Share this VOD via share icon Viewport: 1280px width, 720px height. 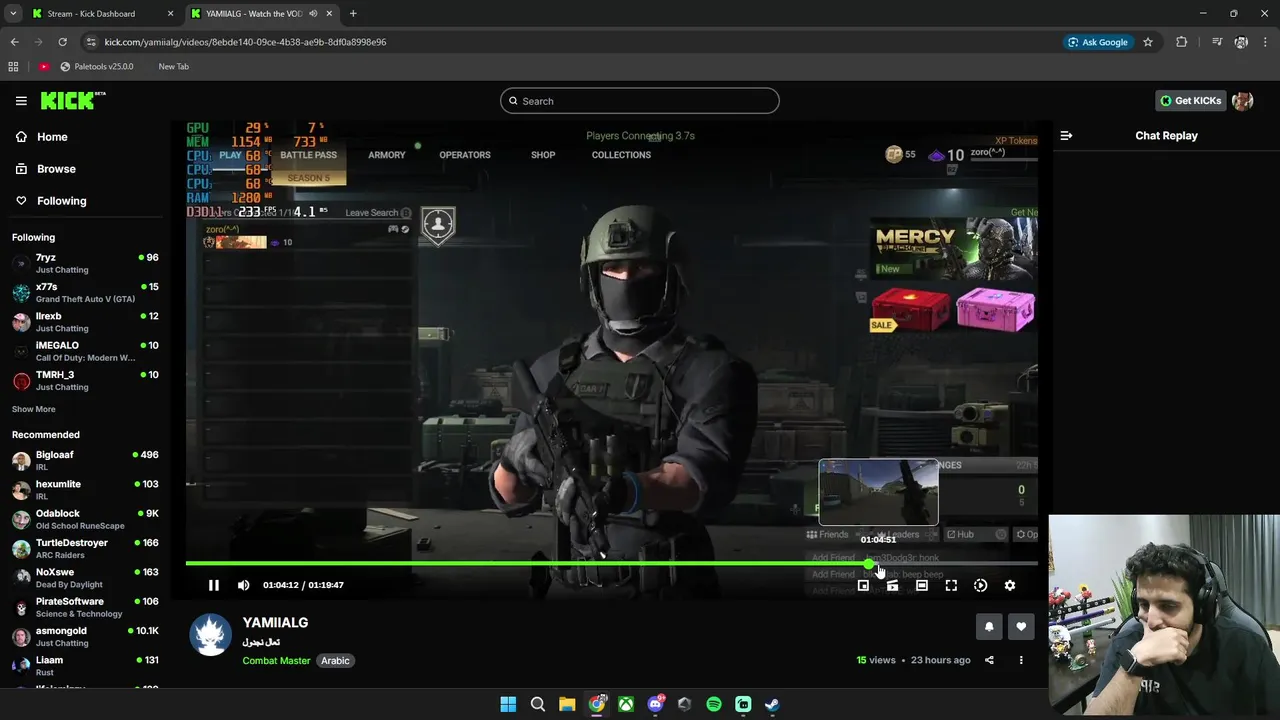989,660
